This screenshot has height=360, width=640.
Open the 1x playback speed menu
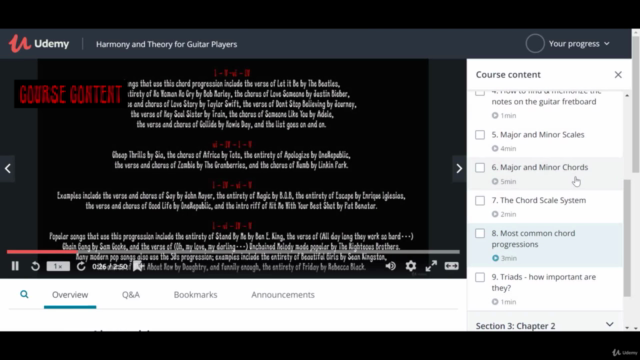click(x=58, y=266)
